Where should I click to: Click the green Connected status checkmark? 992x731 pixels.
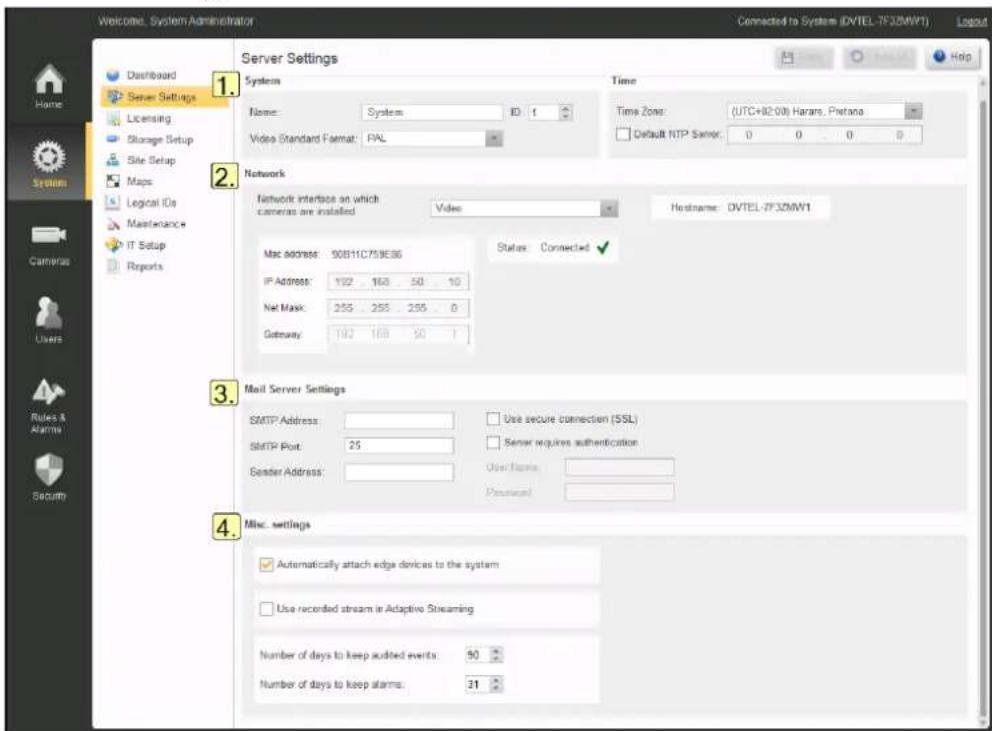pyautogui.click(x=603, y=247)
